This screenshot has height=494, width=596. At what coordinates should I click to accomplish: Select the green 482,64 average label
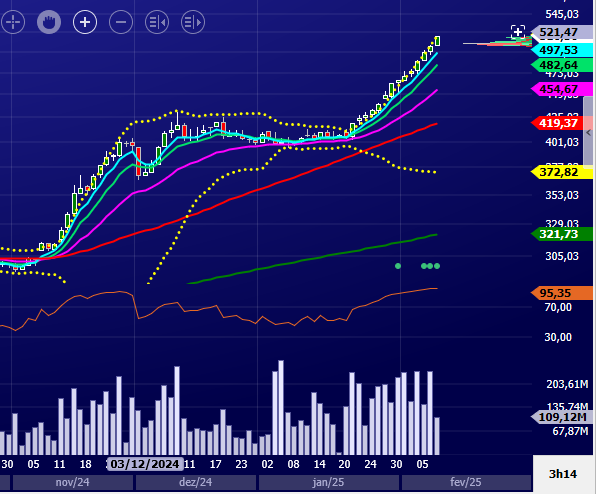tap(561, 65)
